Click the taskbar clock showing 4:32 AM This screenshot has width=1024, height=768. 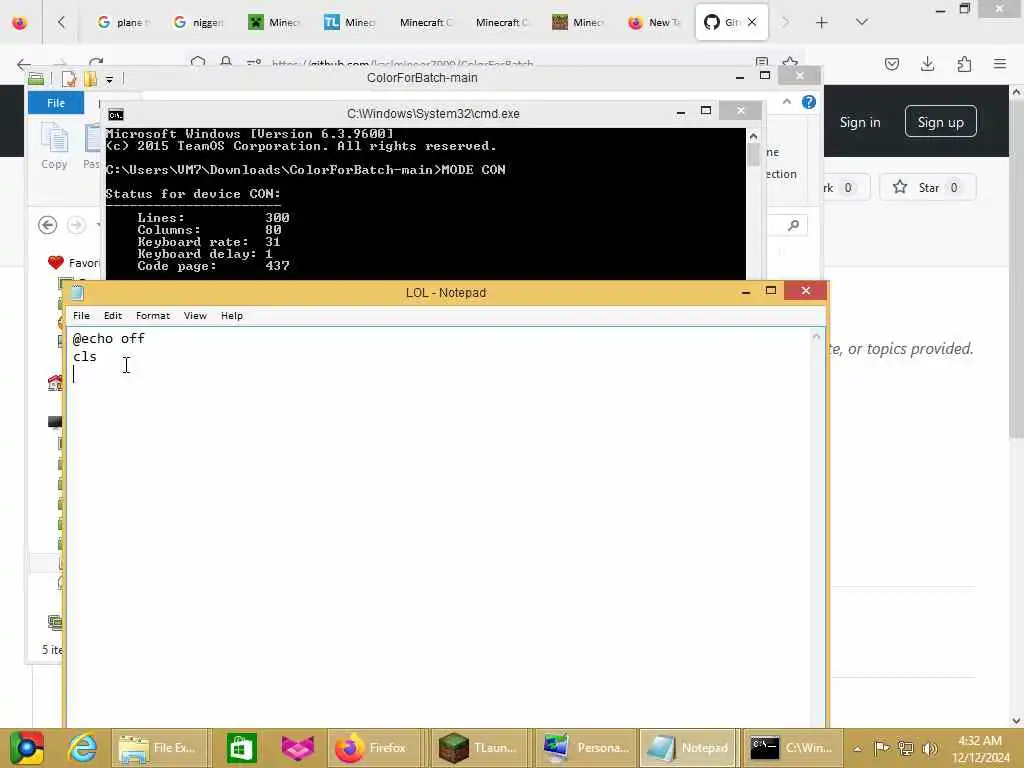coord(980,749)
